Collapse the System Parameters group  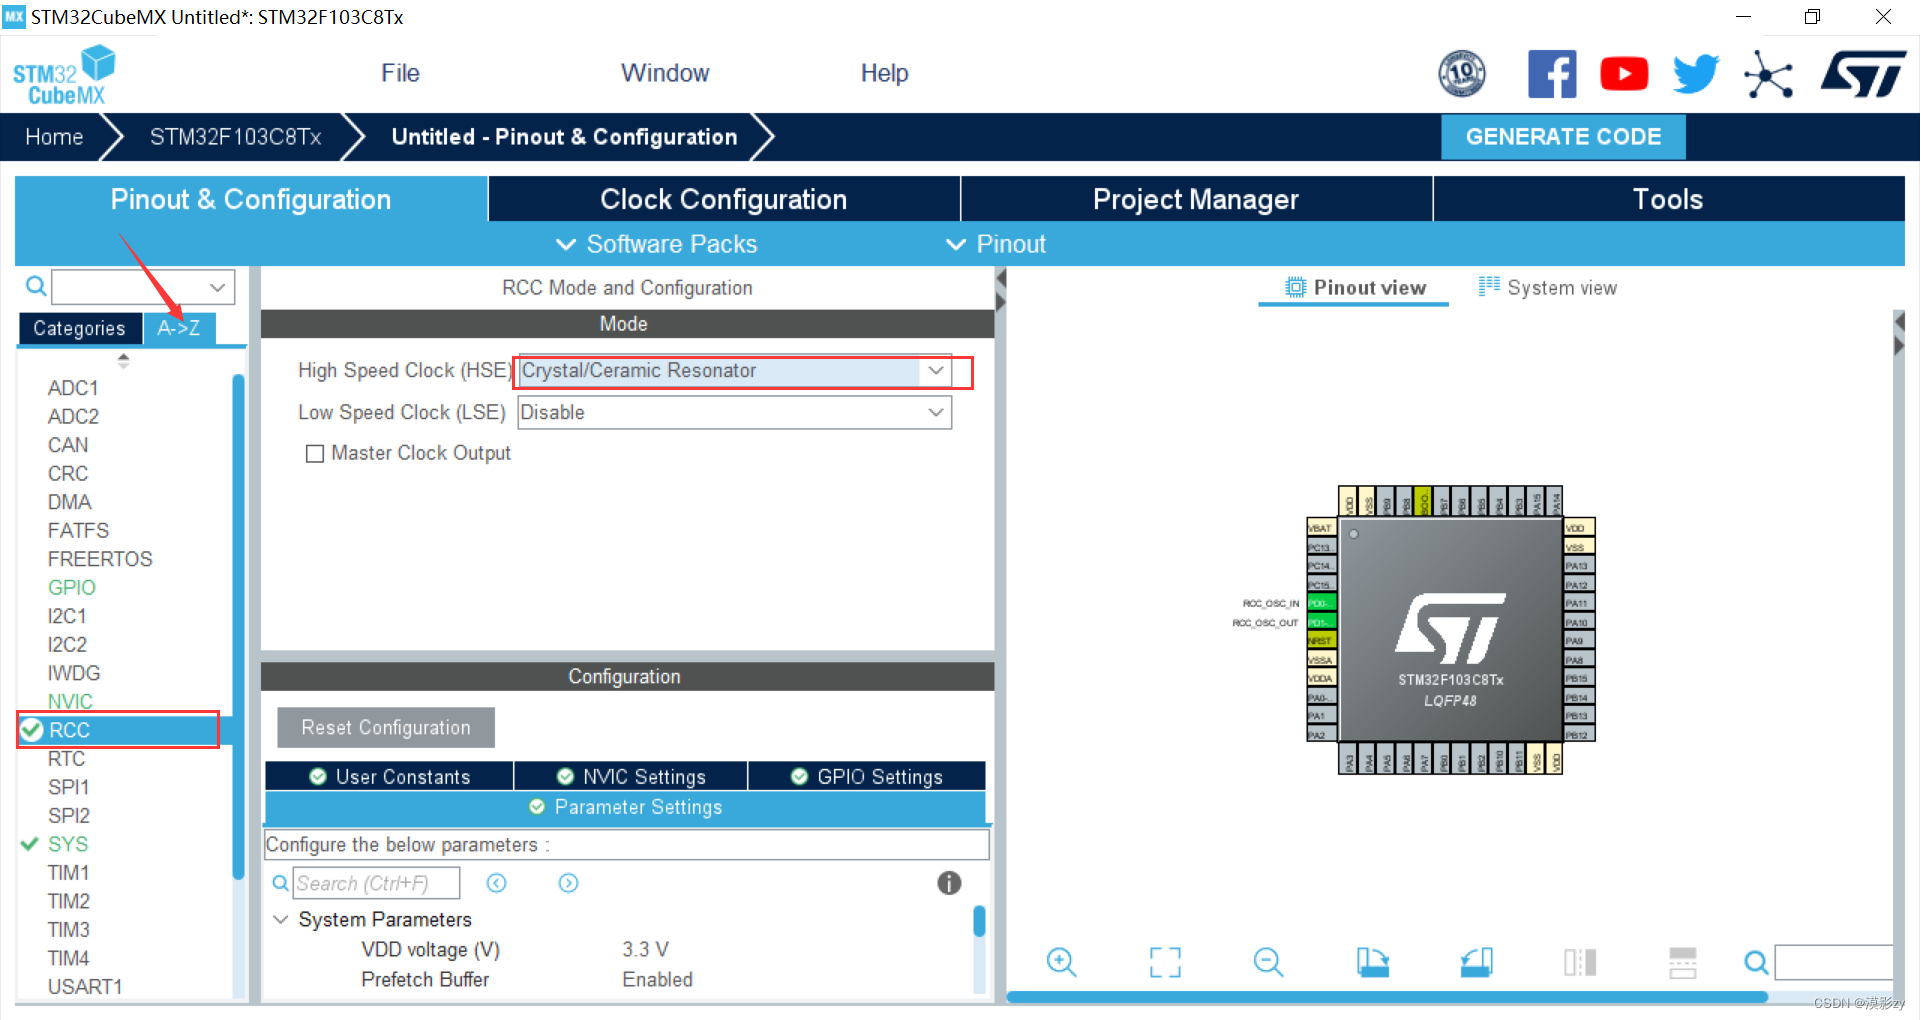(x=281, y=919)
